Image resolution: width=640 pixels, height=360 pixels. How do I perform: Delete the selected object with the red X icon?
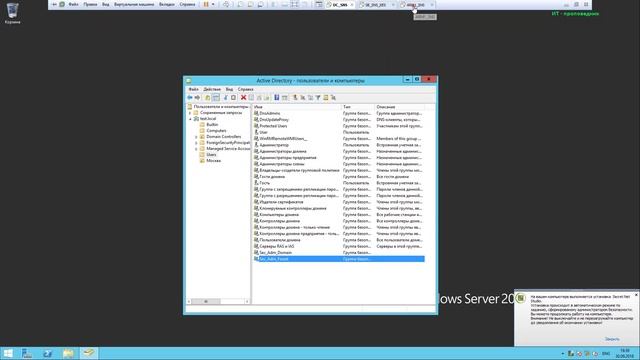[x=243, y=98]
